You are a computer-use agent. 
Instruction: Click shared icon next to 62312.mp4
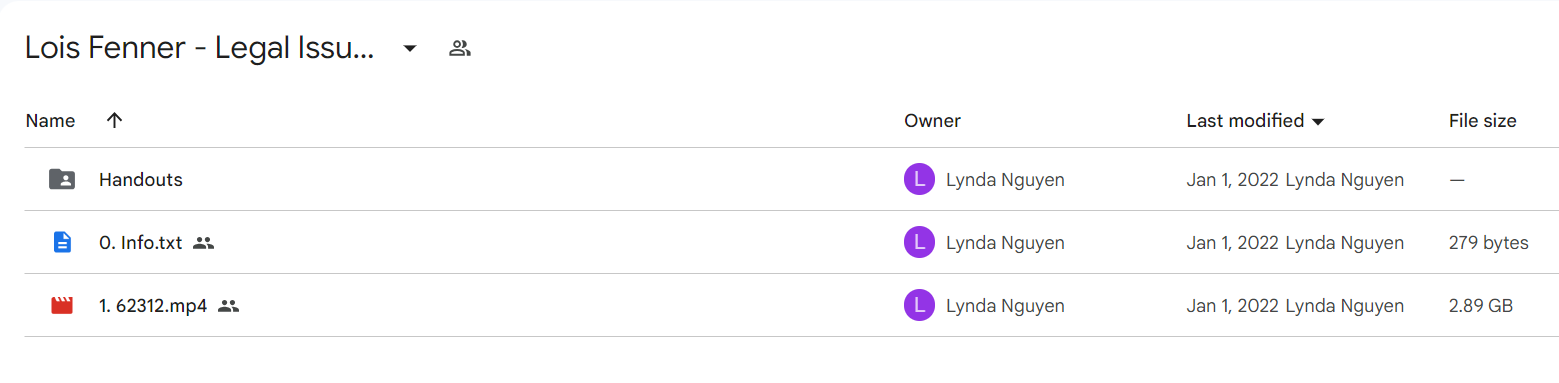228,306
